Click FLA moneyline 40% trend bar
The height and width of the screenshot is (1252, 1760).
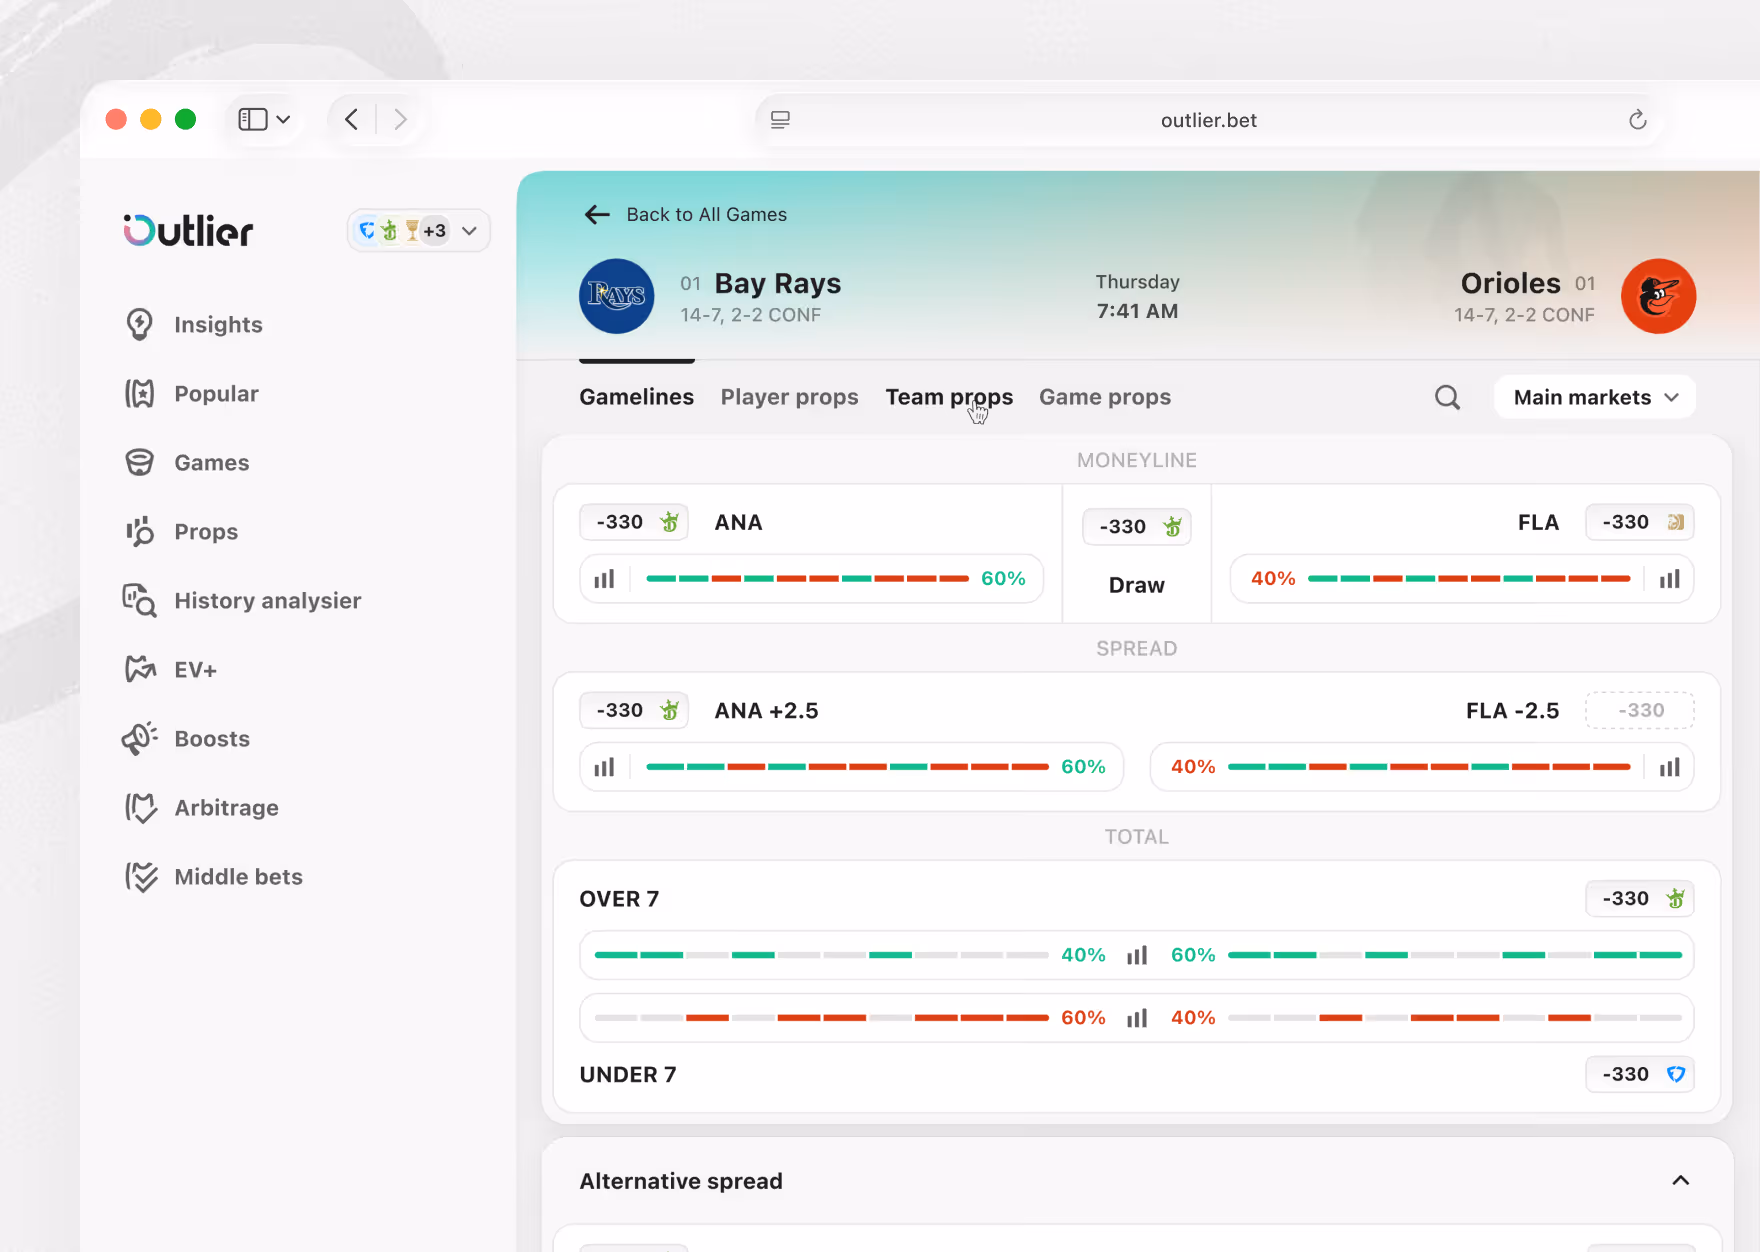pos(1469,579)
